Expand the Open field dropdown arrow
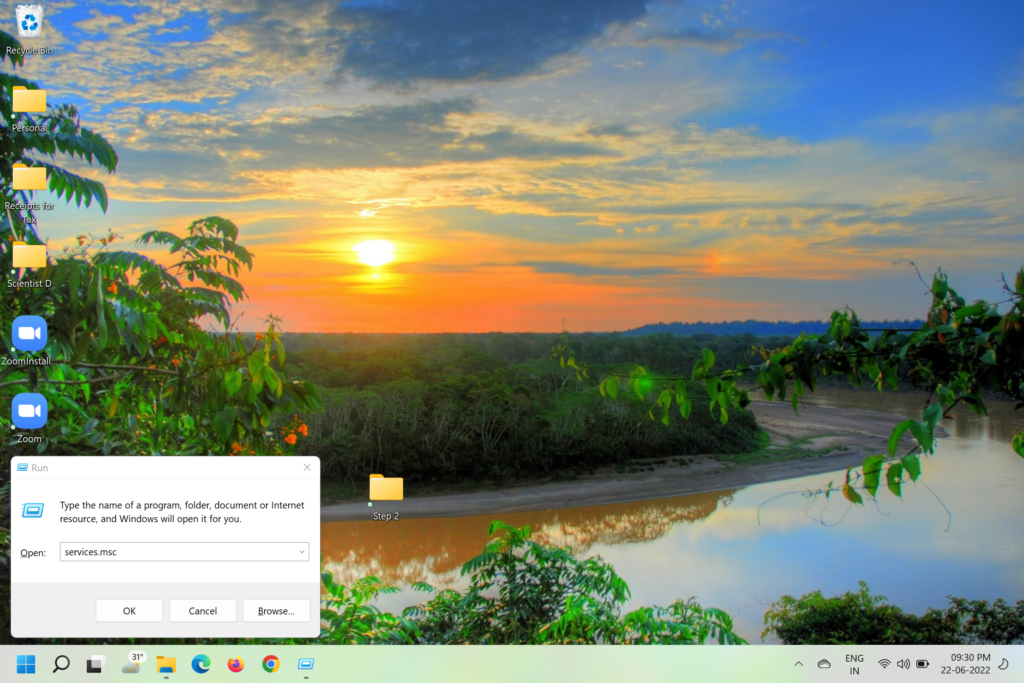1024x683 pixels. (302, 551)
